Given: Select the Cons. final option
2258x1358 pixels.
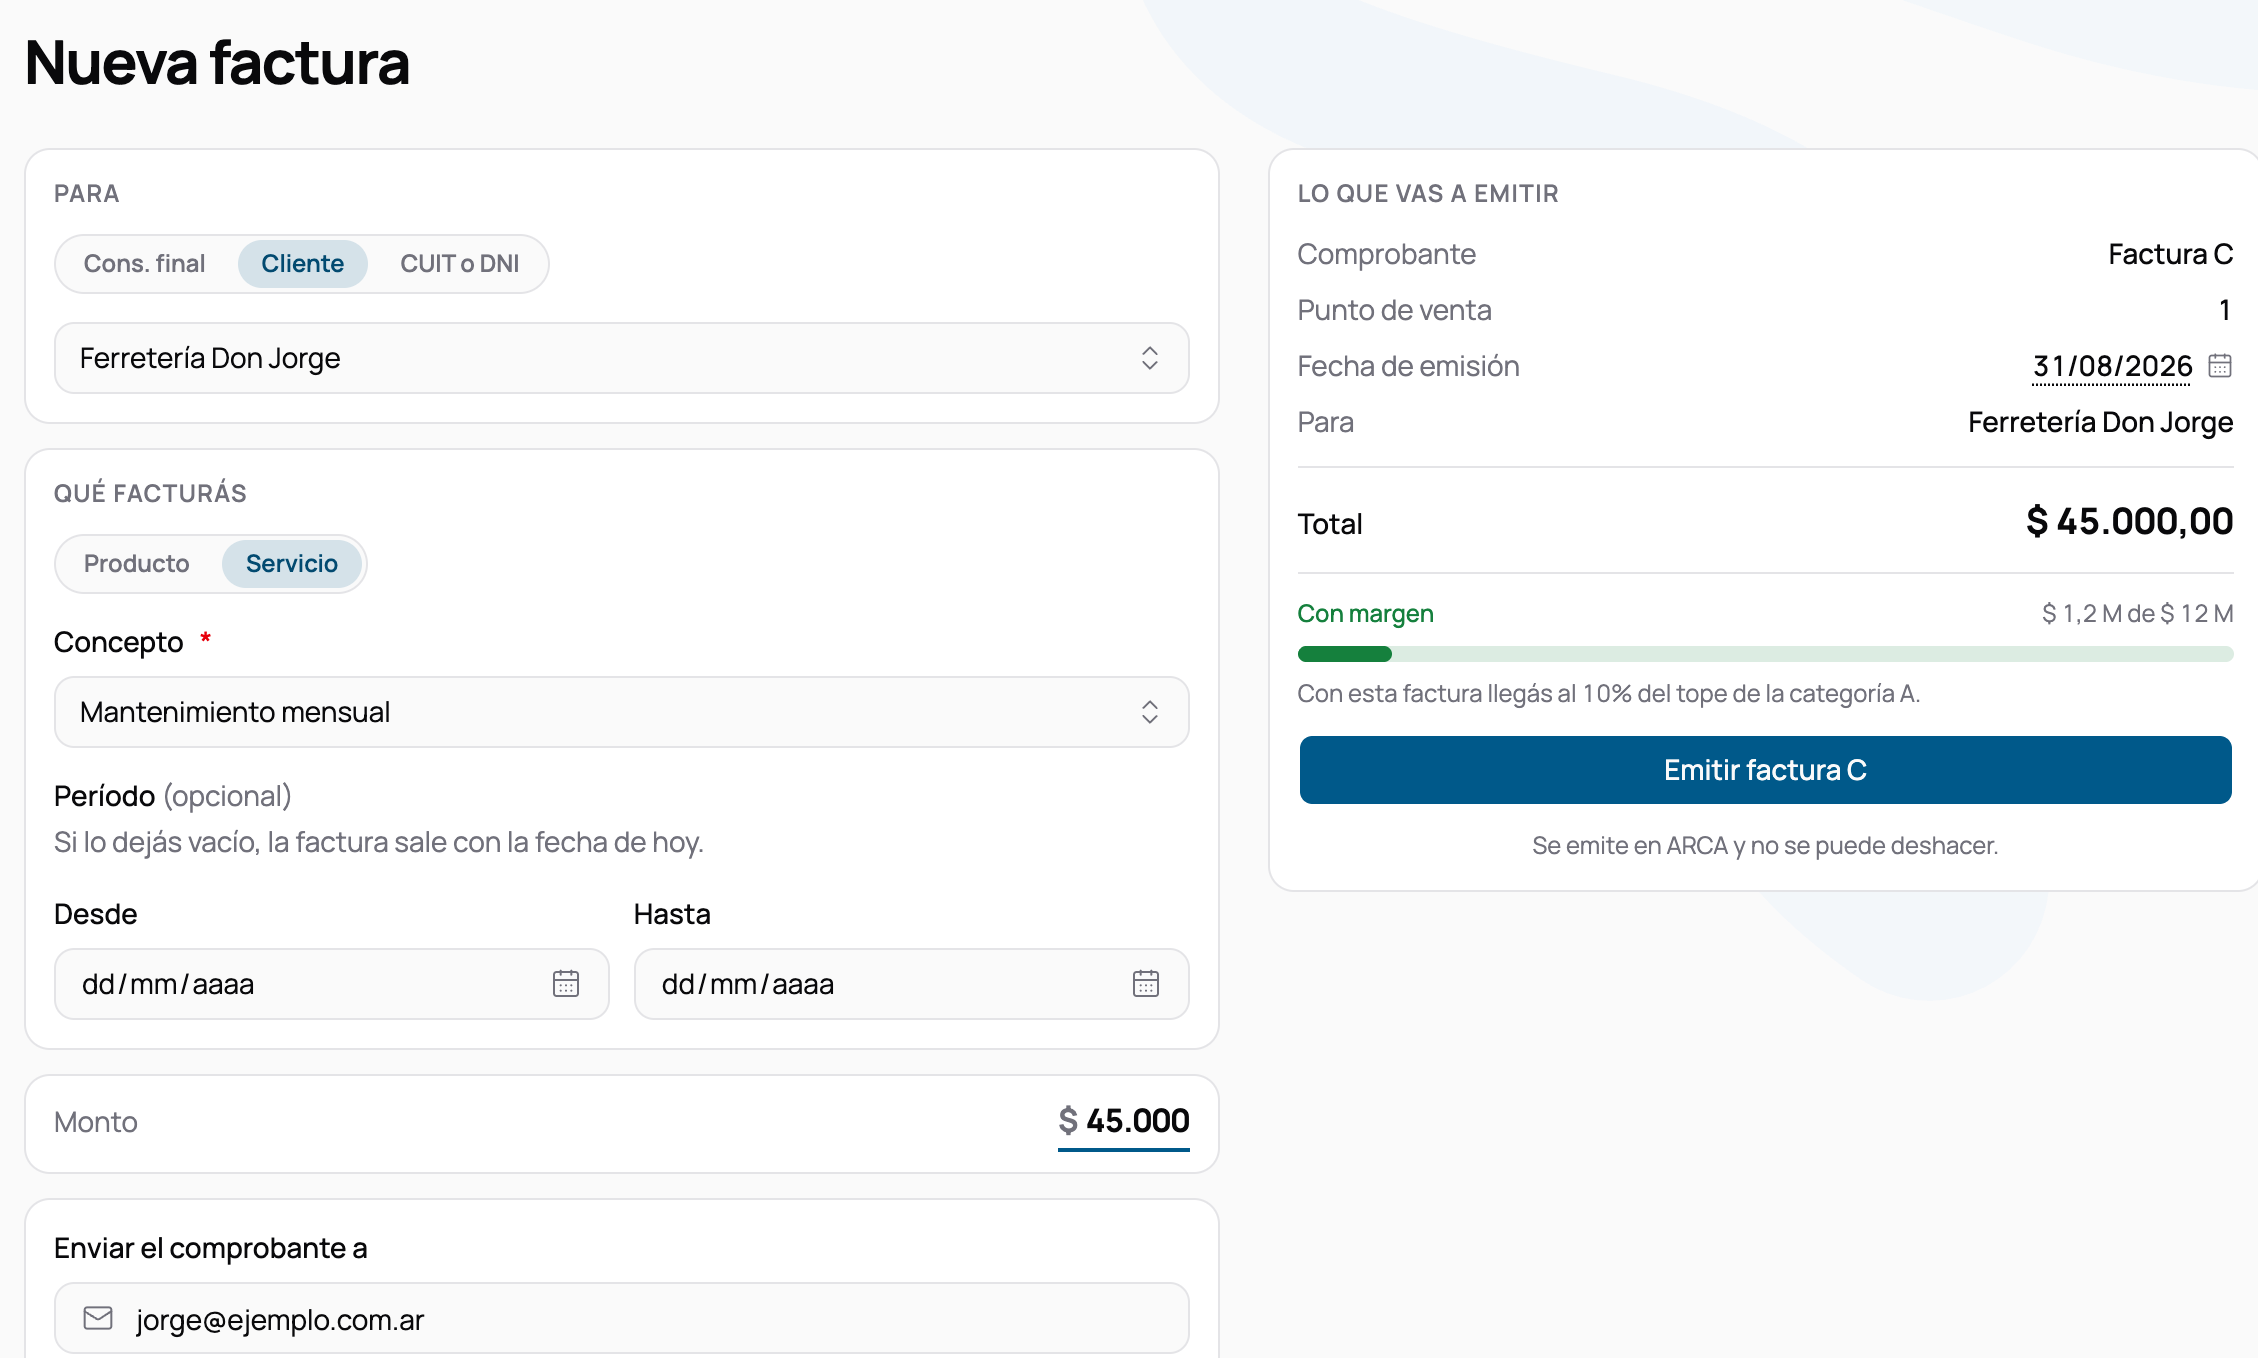Looking at the screenshot, I should tap(145, 264).
